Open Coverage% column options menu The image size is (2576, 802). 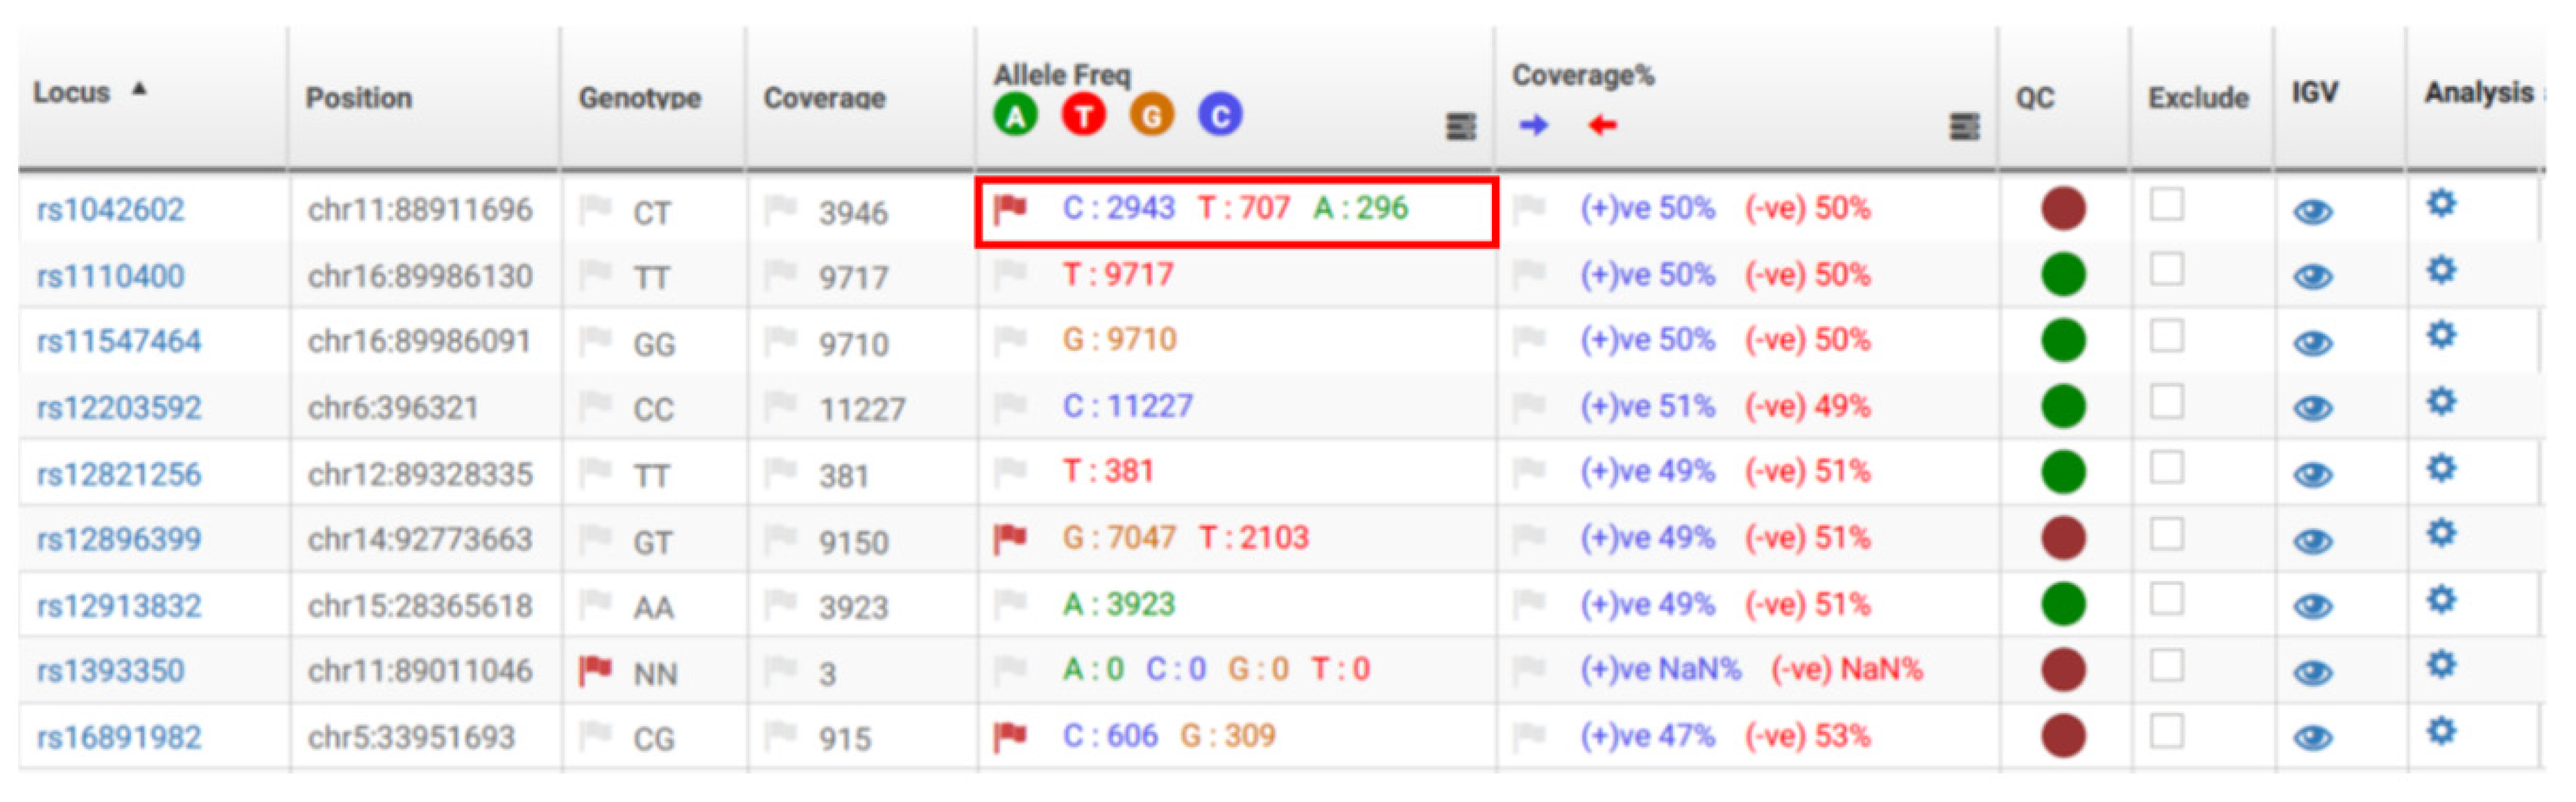[1964, 127]
